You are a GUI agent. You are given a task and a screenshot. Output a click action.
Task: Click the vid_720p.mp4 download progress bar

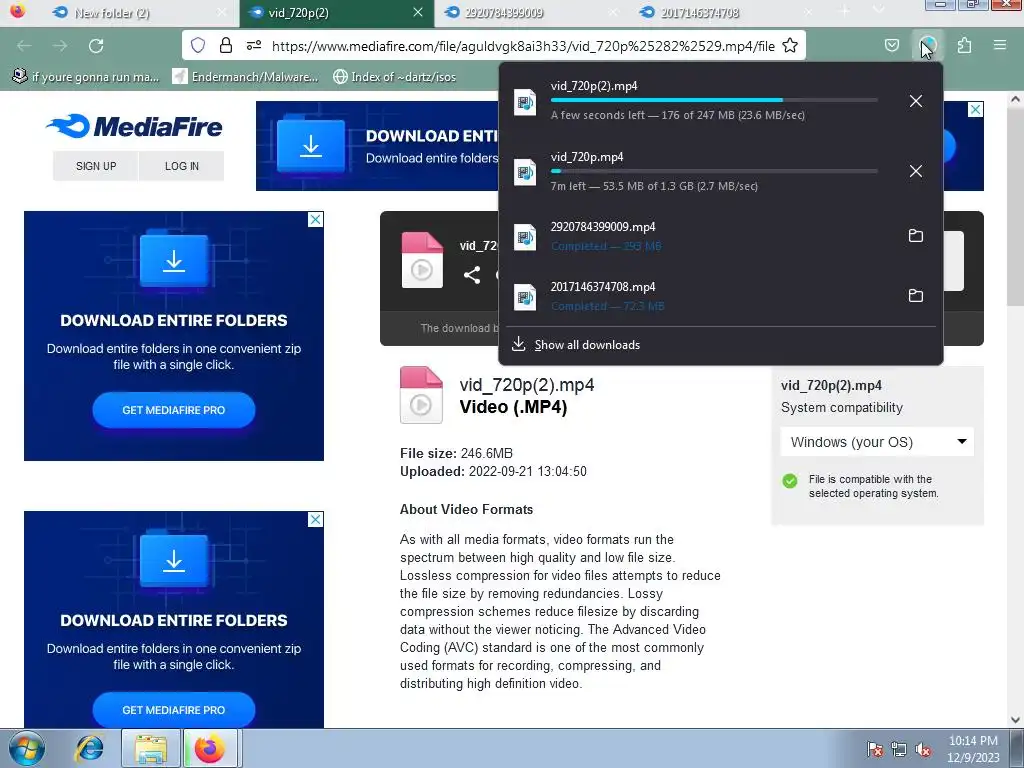pyautogui.click(x=714, y=171)
